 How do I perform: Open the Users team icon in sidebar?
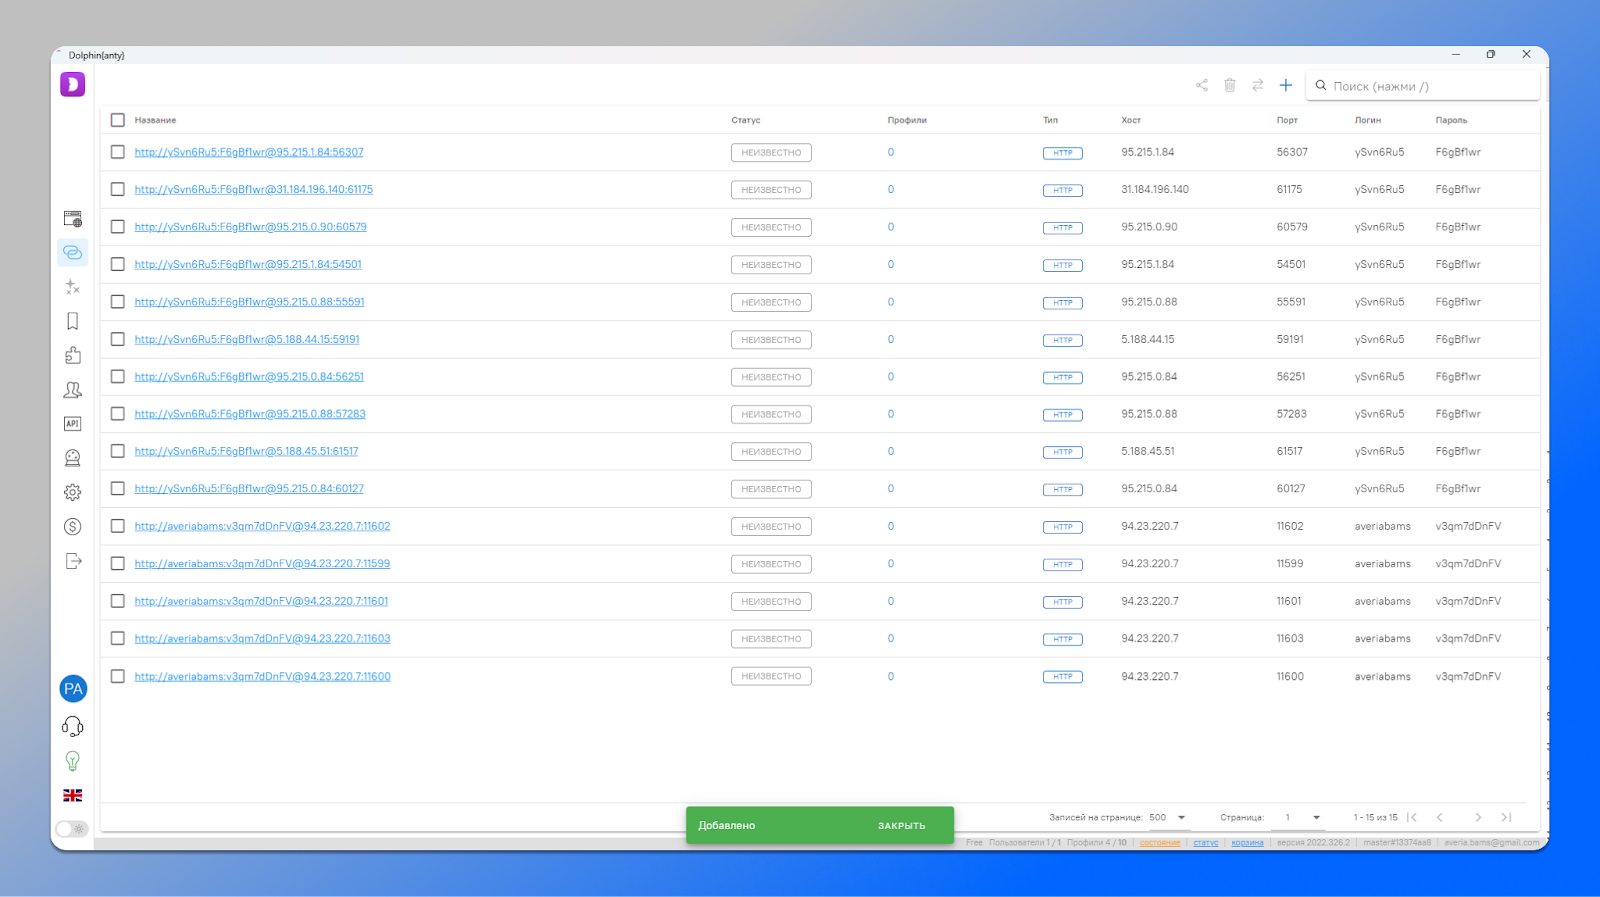pos(73,390)
